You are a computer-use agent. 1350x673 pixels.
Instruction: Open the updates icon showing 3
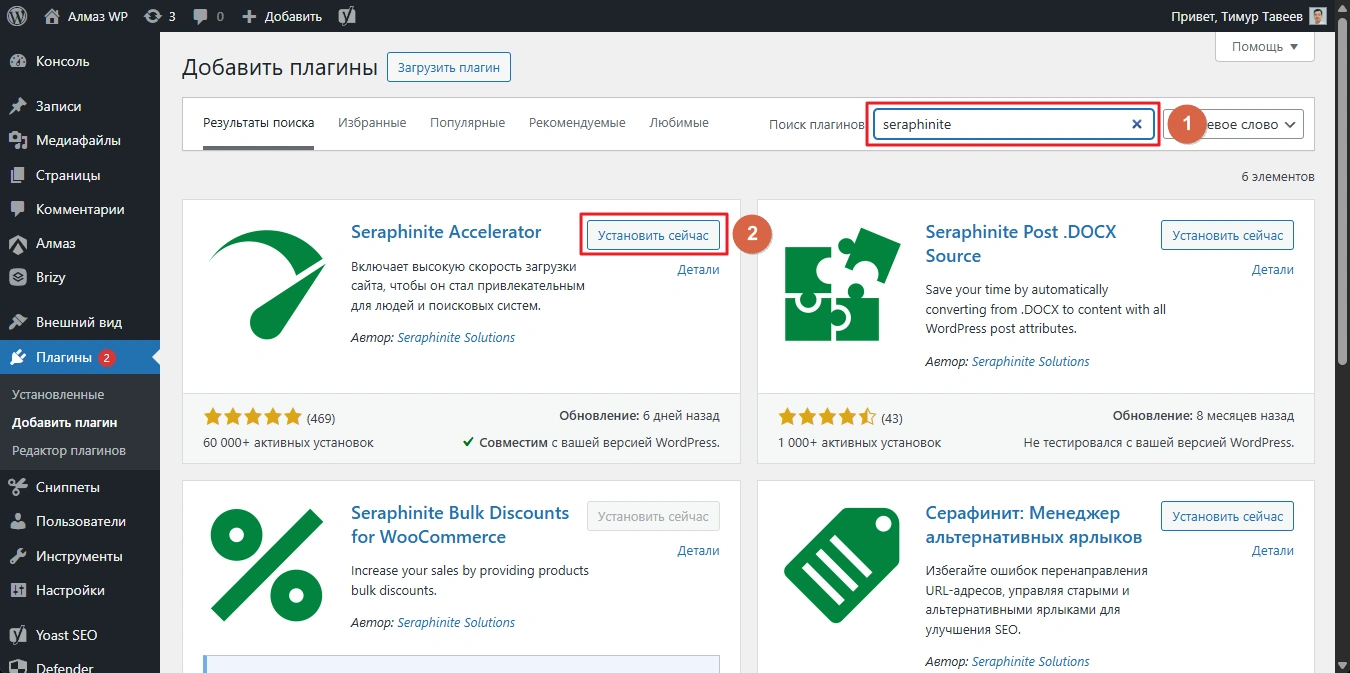159,16
